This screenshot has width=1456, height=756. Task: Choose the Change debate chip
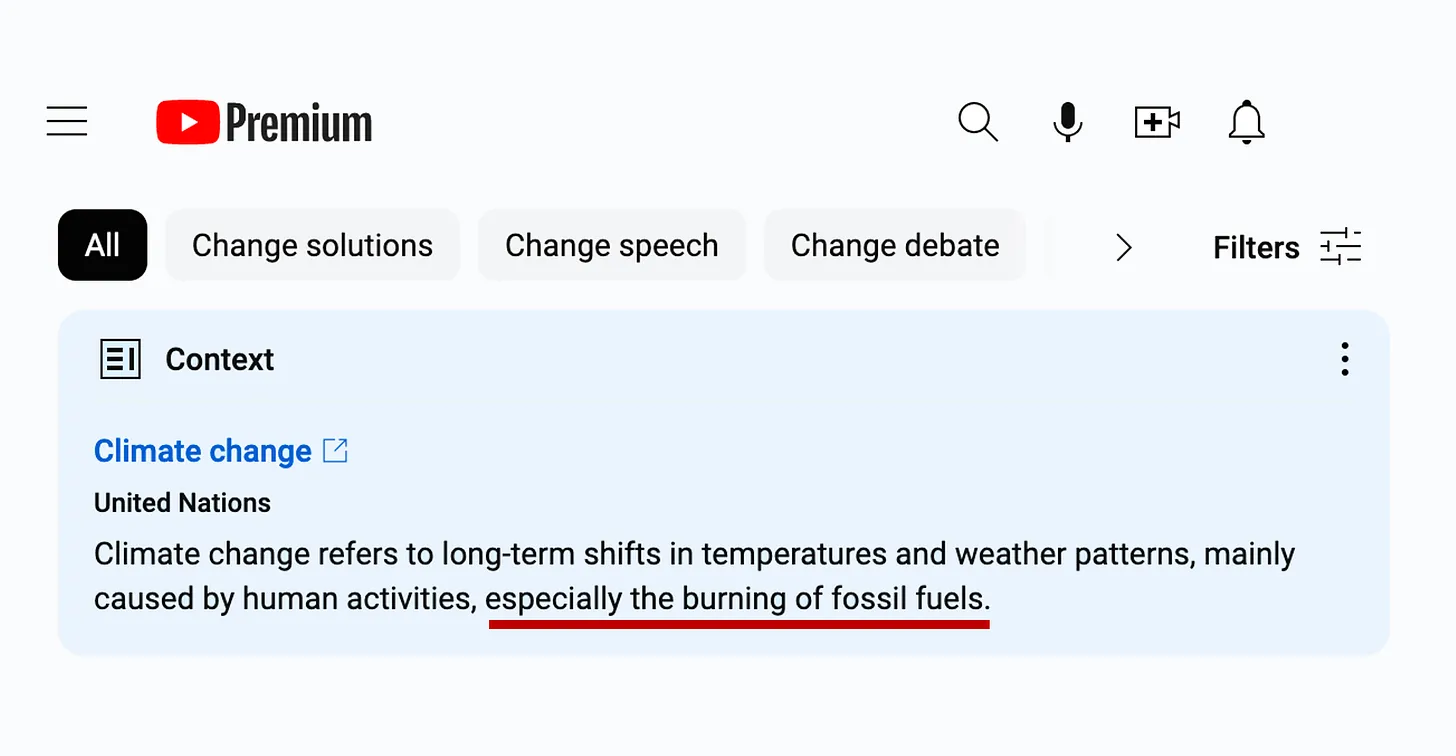895,245
